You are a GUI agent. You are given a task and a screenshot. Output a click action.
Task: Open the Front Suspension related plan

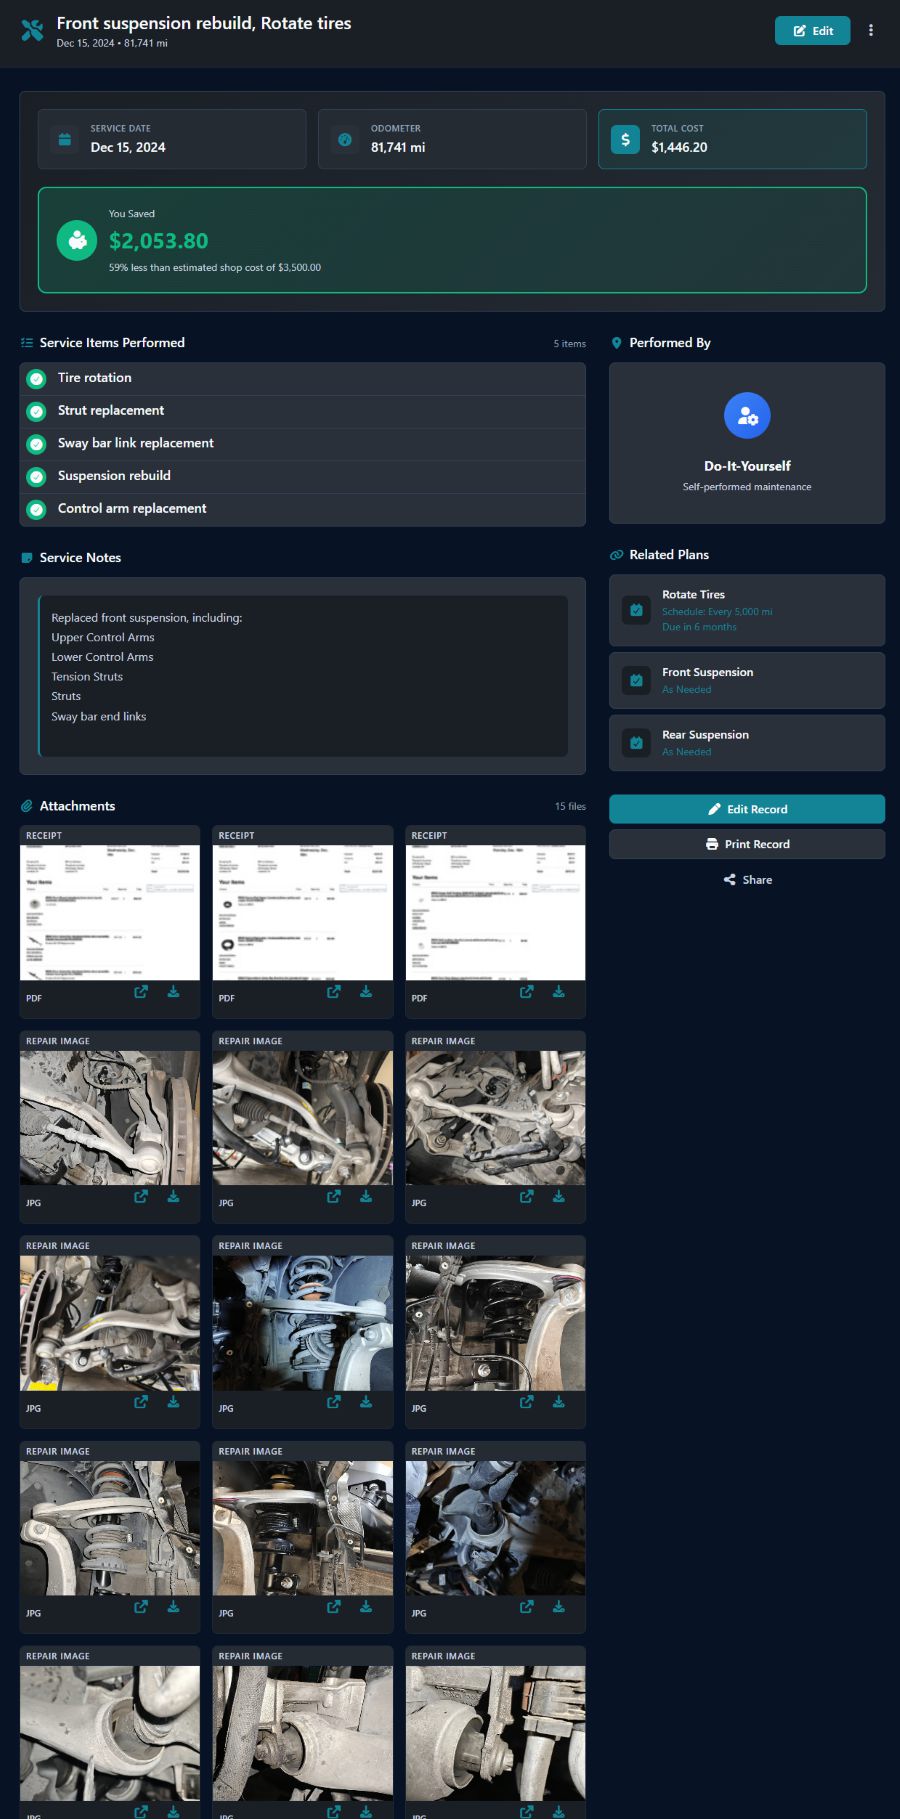pos(747,680)
